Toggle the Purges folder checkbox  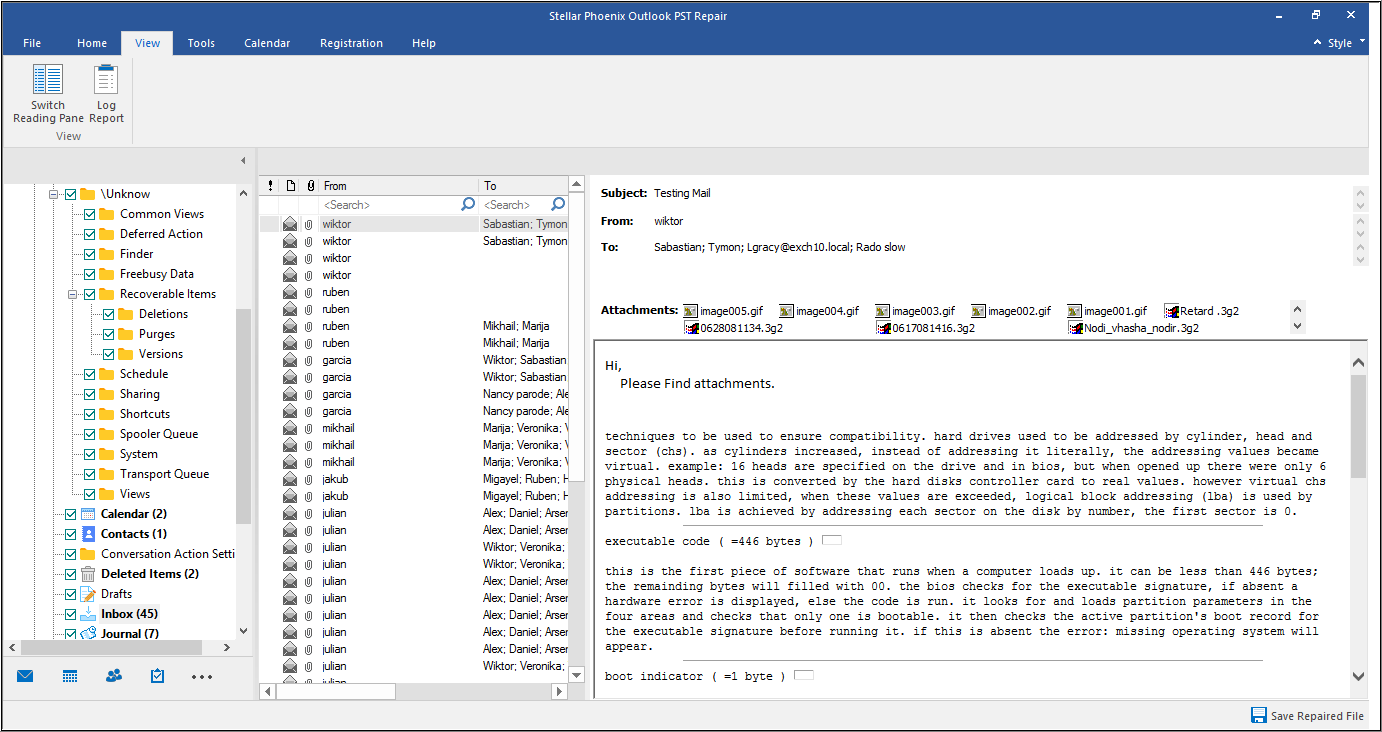click(x=109, y=334)
